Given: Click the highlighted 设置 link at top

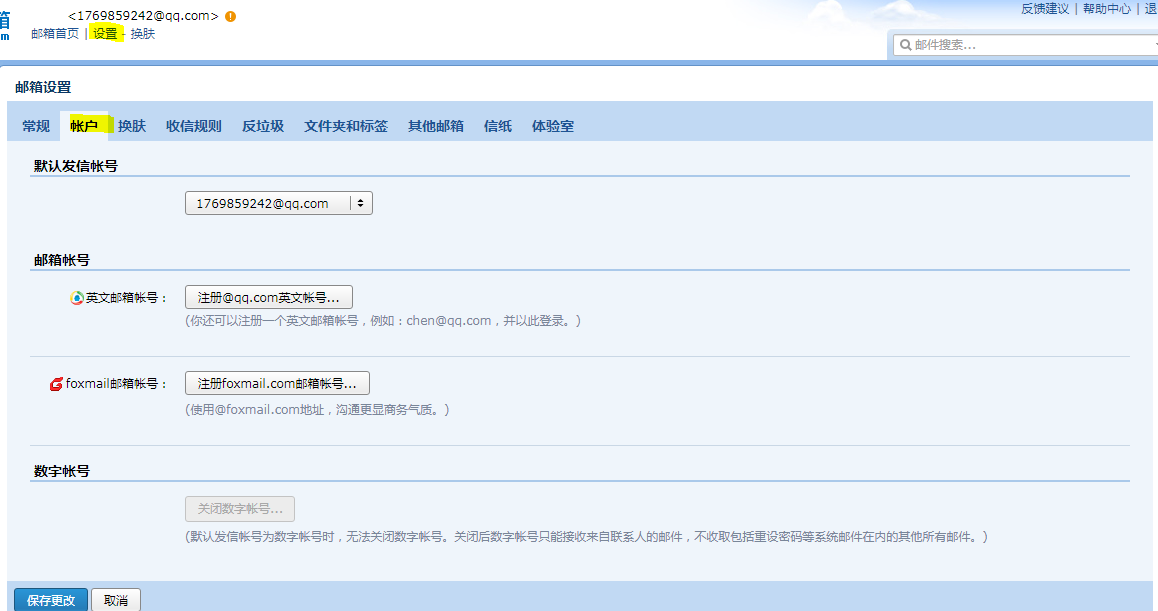Looking at the screenshot, I should click(105, 34).
